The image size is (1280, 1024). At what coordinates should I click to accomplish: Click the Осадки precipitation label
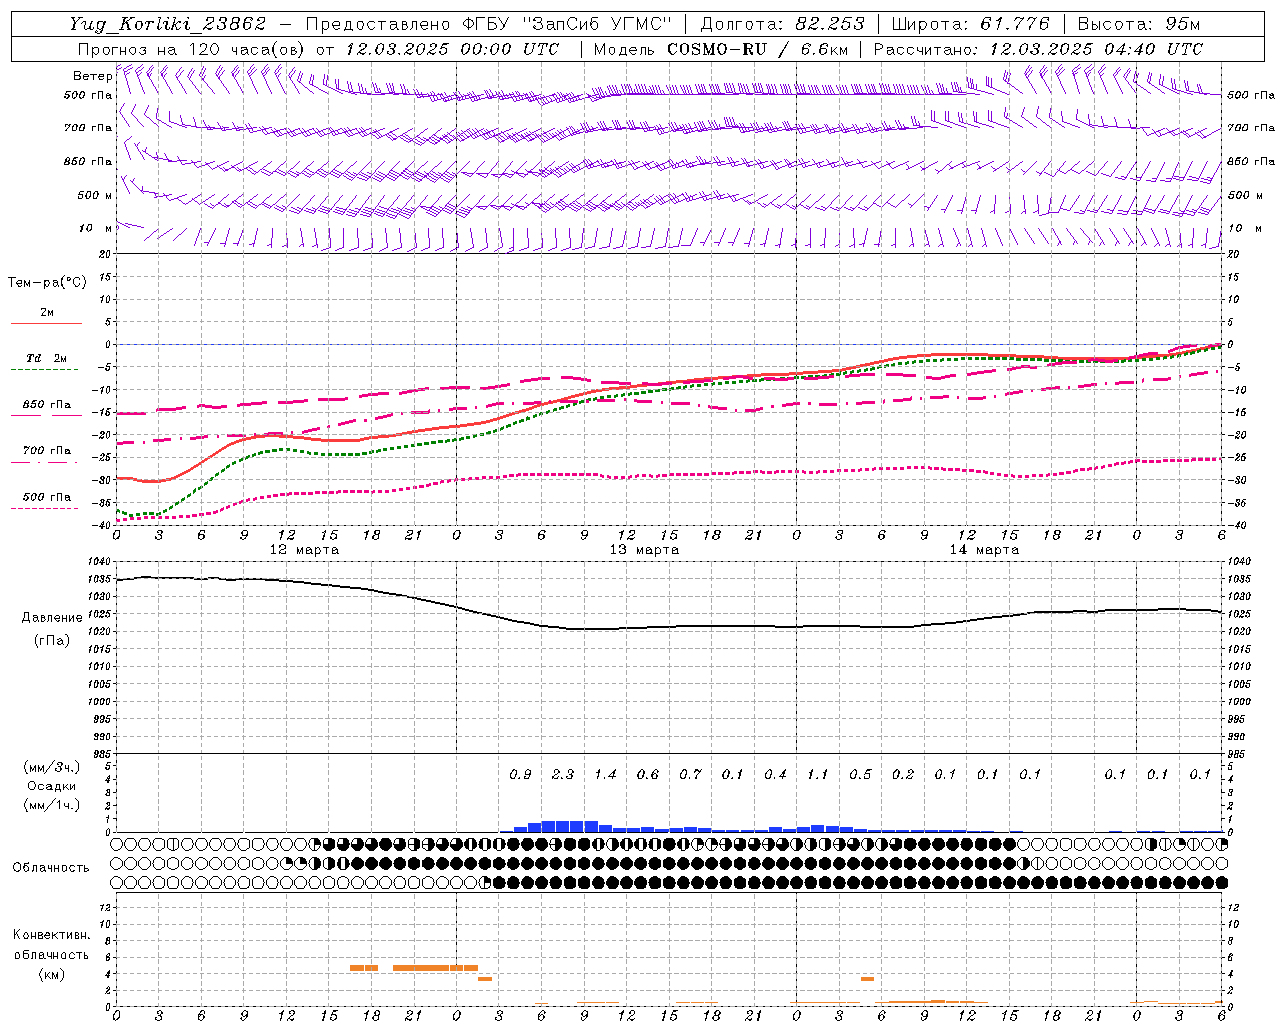click(52, 786)
